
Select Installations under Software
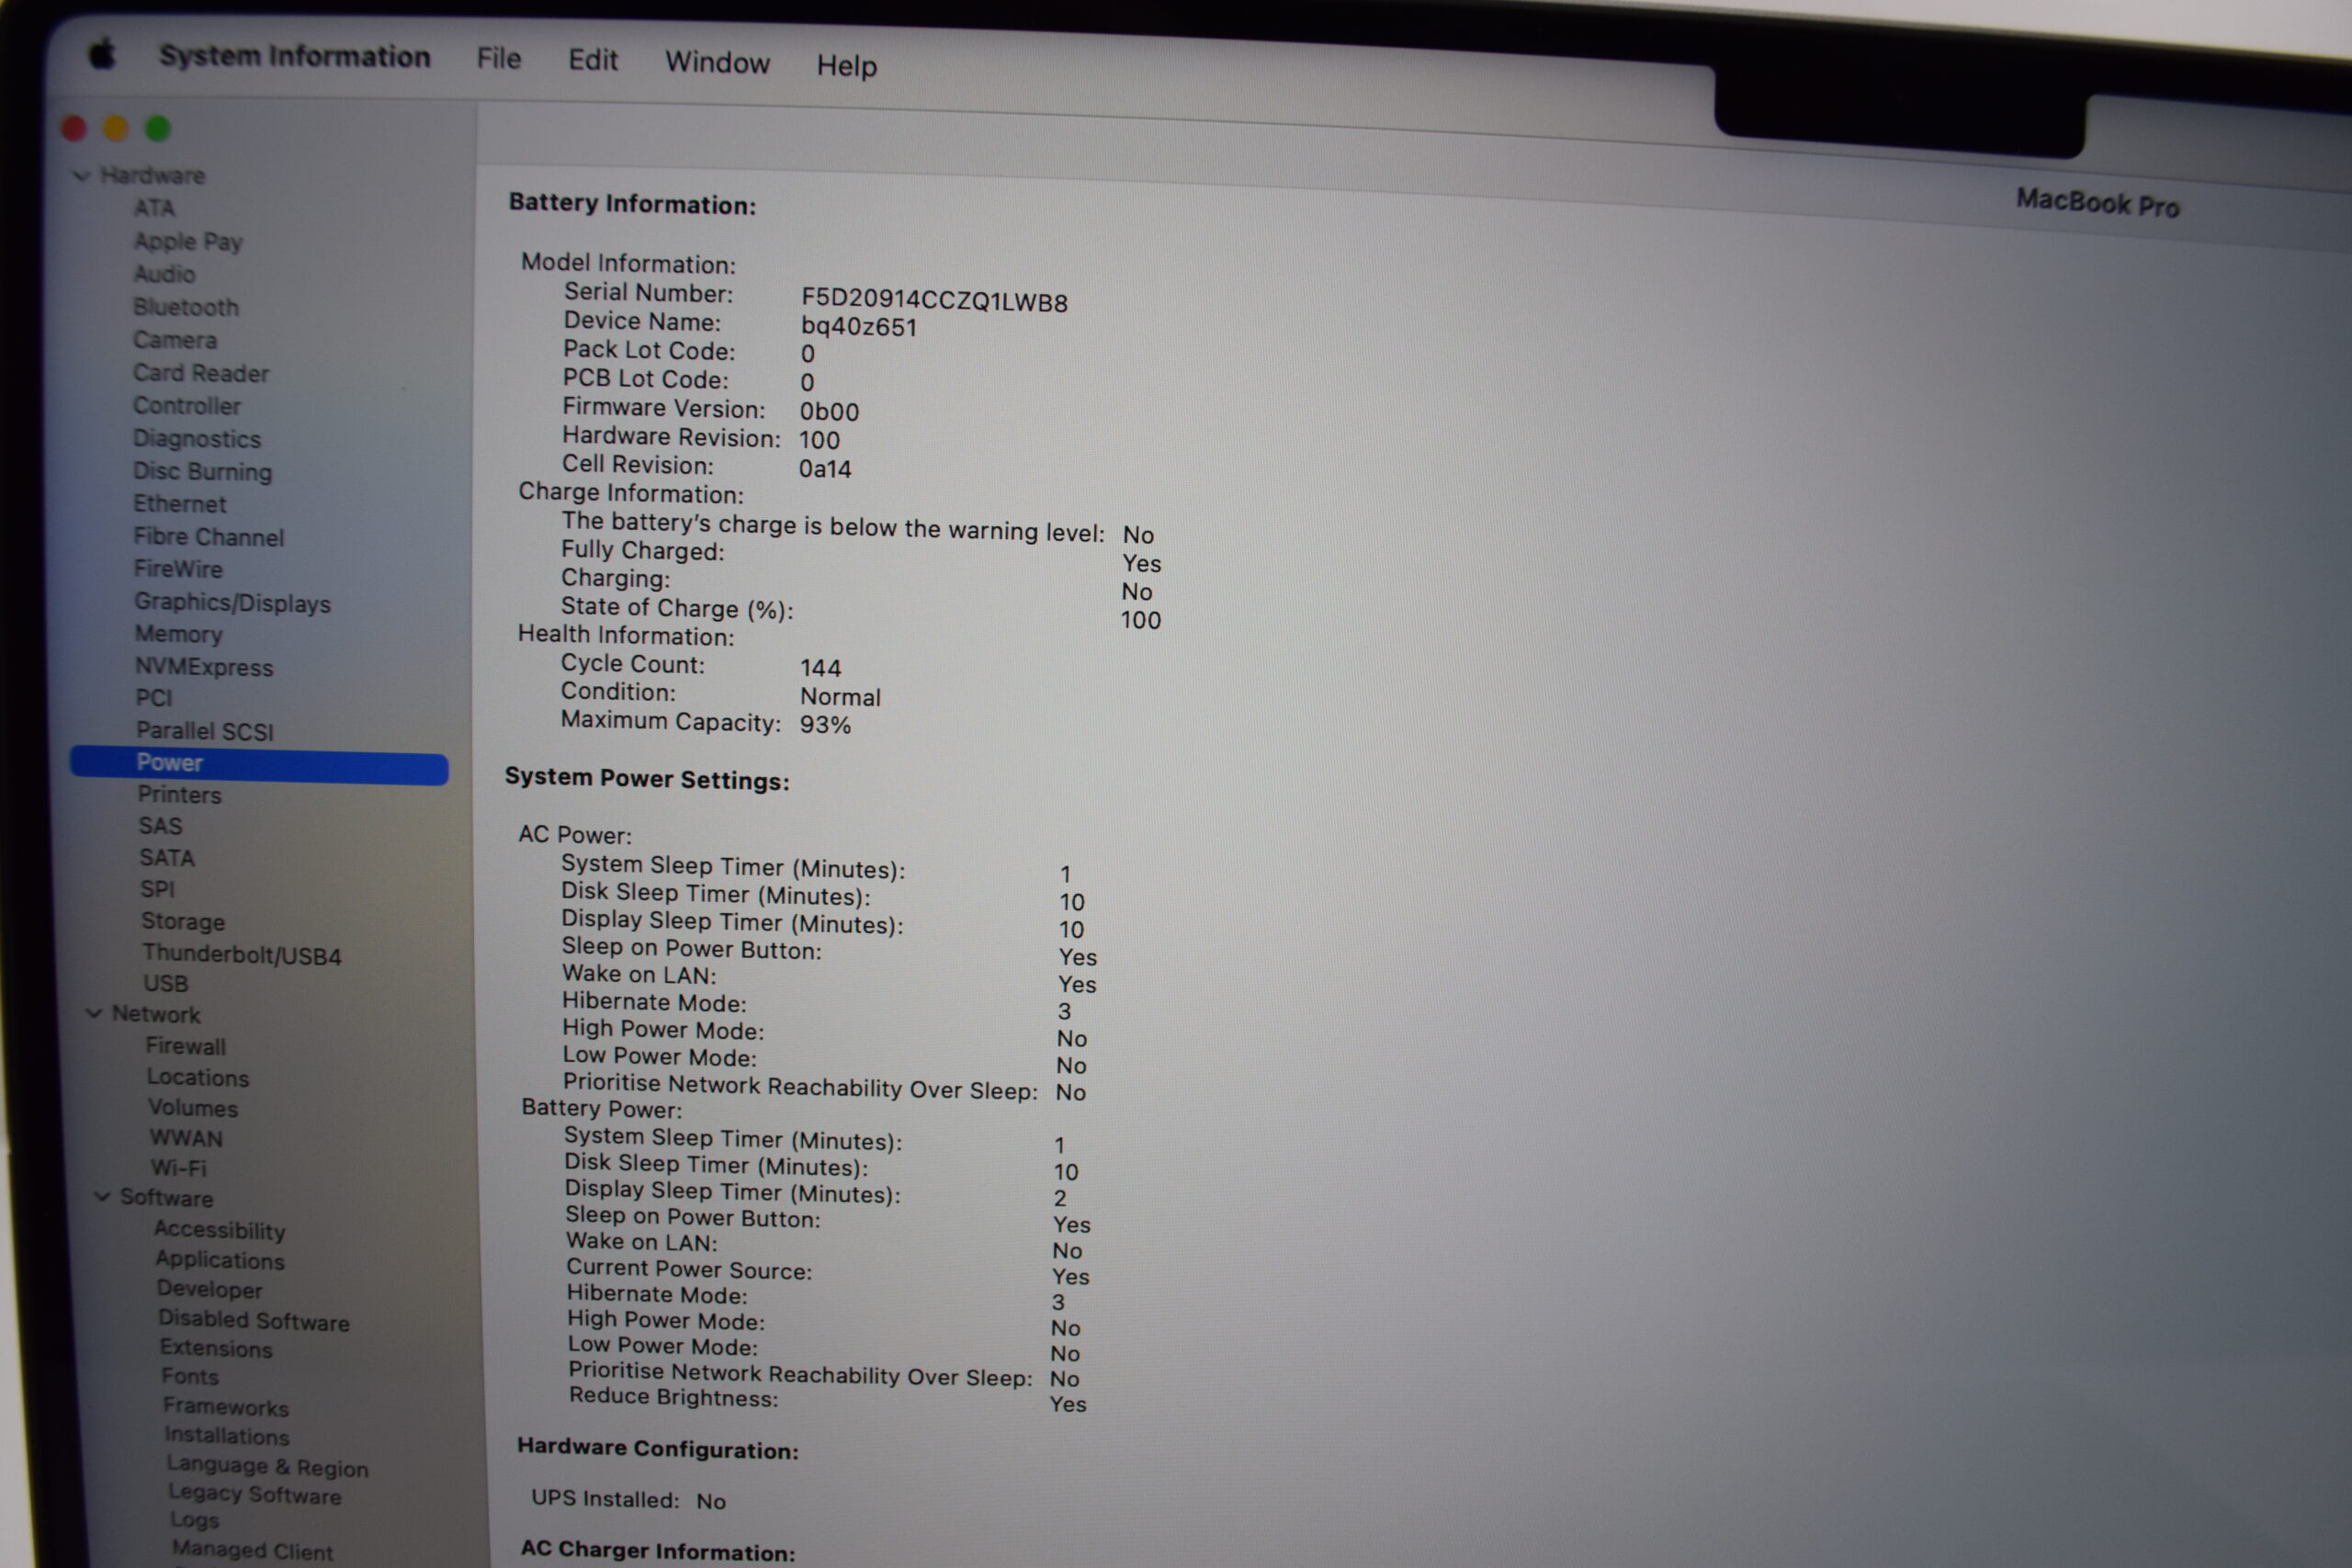(227, 1436)
